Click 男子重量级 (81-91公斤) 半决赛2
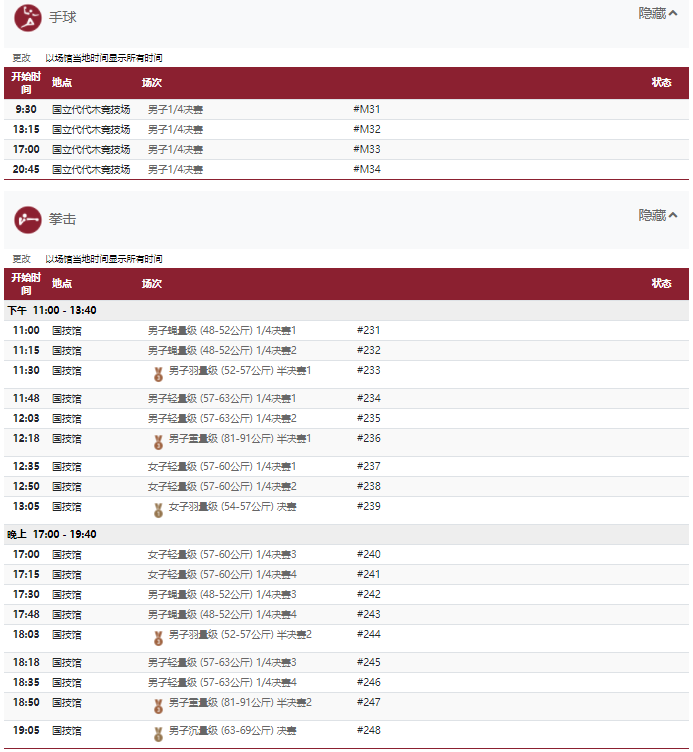Viewport: 693px width, 752px height. tap(240, 703)
